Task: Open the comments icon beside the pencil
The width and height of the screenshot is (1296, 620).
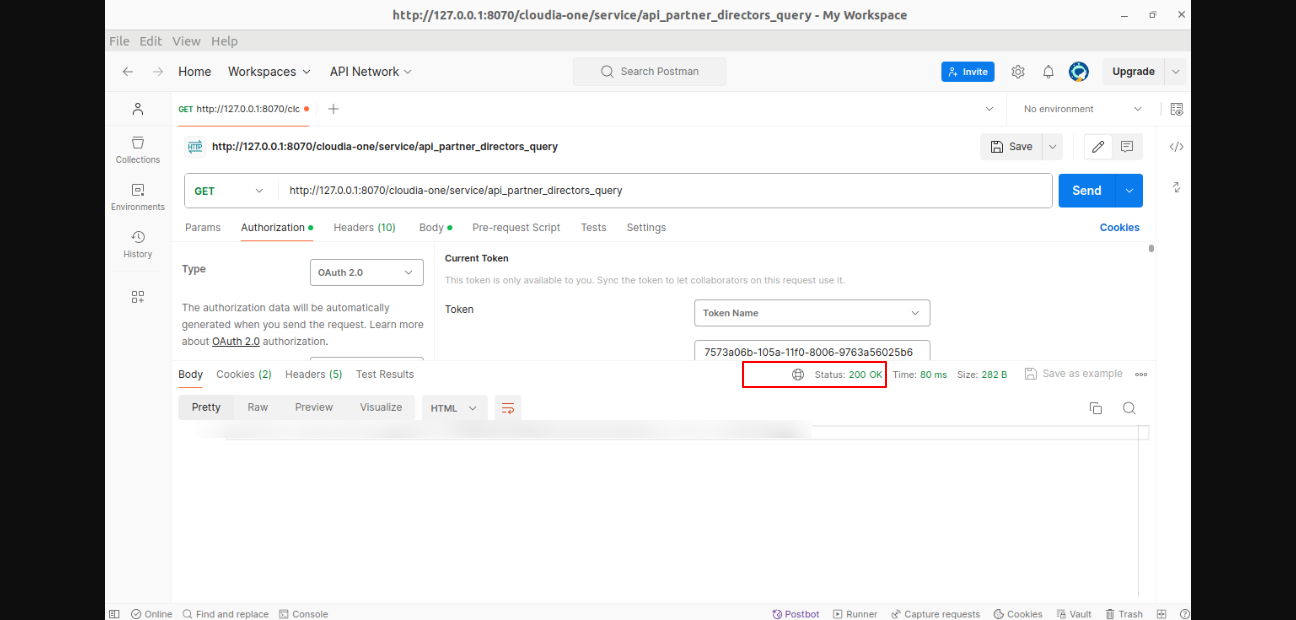Action: [1127, 147]
